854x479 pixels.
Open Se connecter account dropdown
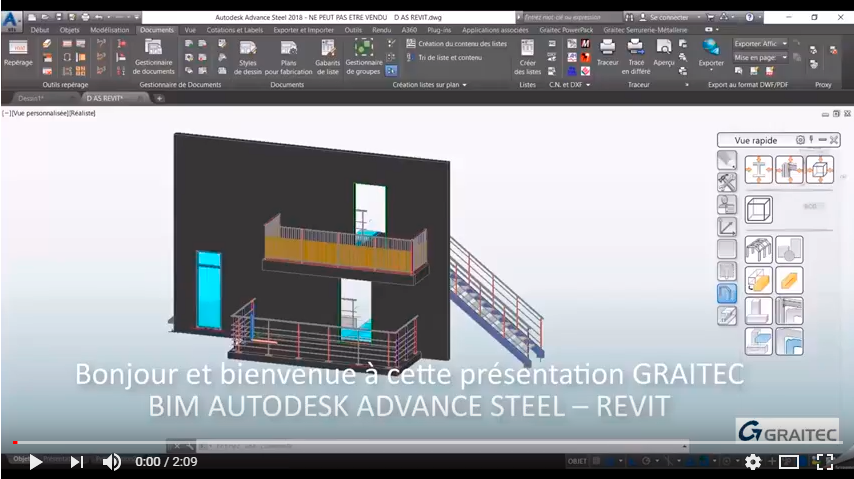[x=699, y=17]
